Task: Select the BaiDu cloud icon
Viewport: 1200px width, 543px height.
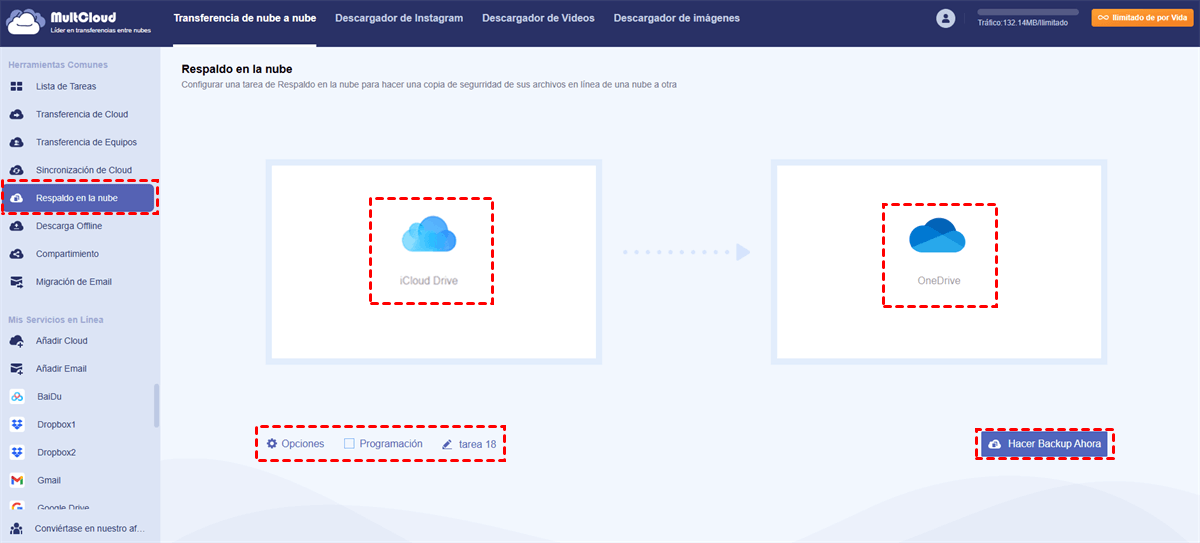Action: [17, 397]
